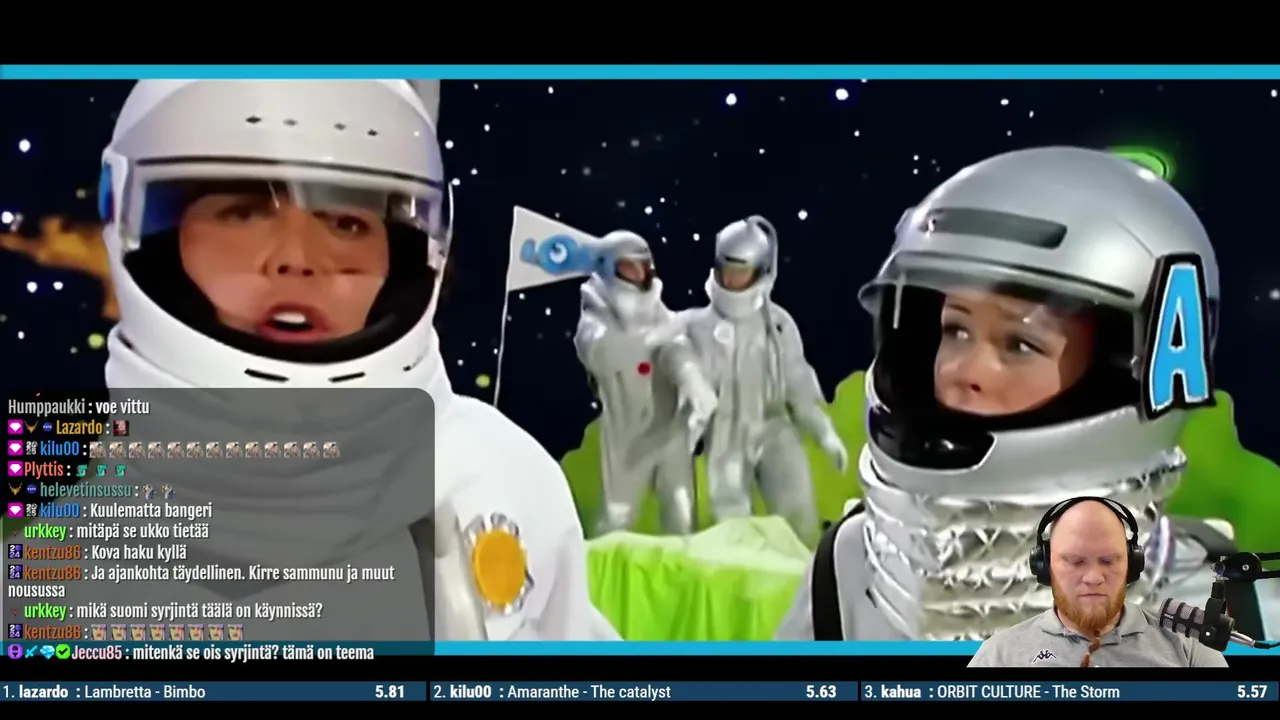Viewport: 1280px width, 720px height.
Task: Click the ranking entry 'Lambretta - Bimbo'
Action: point(145,692)
